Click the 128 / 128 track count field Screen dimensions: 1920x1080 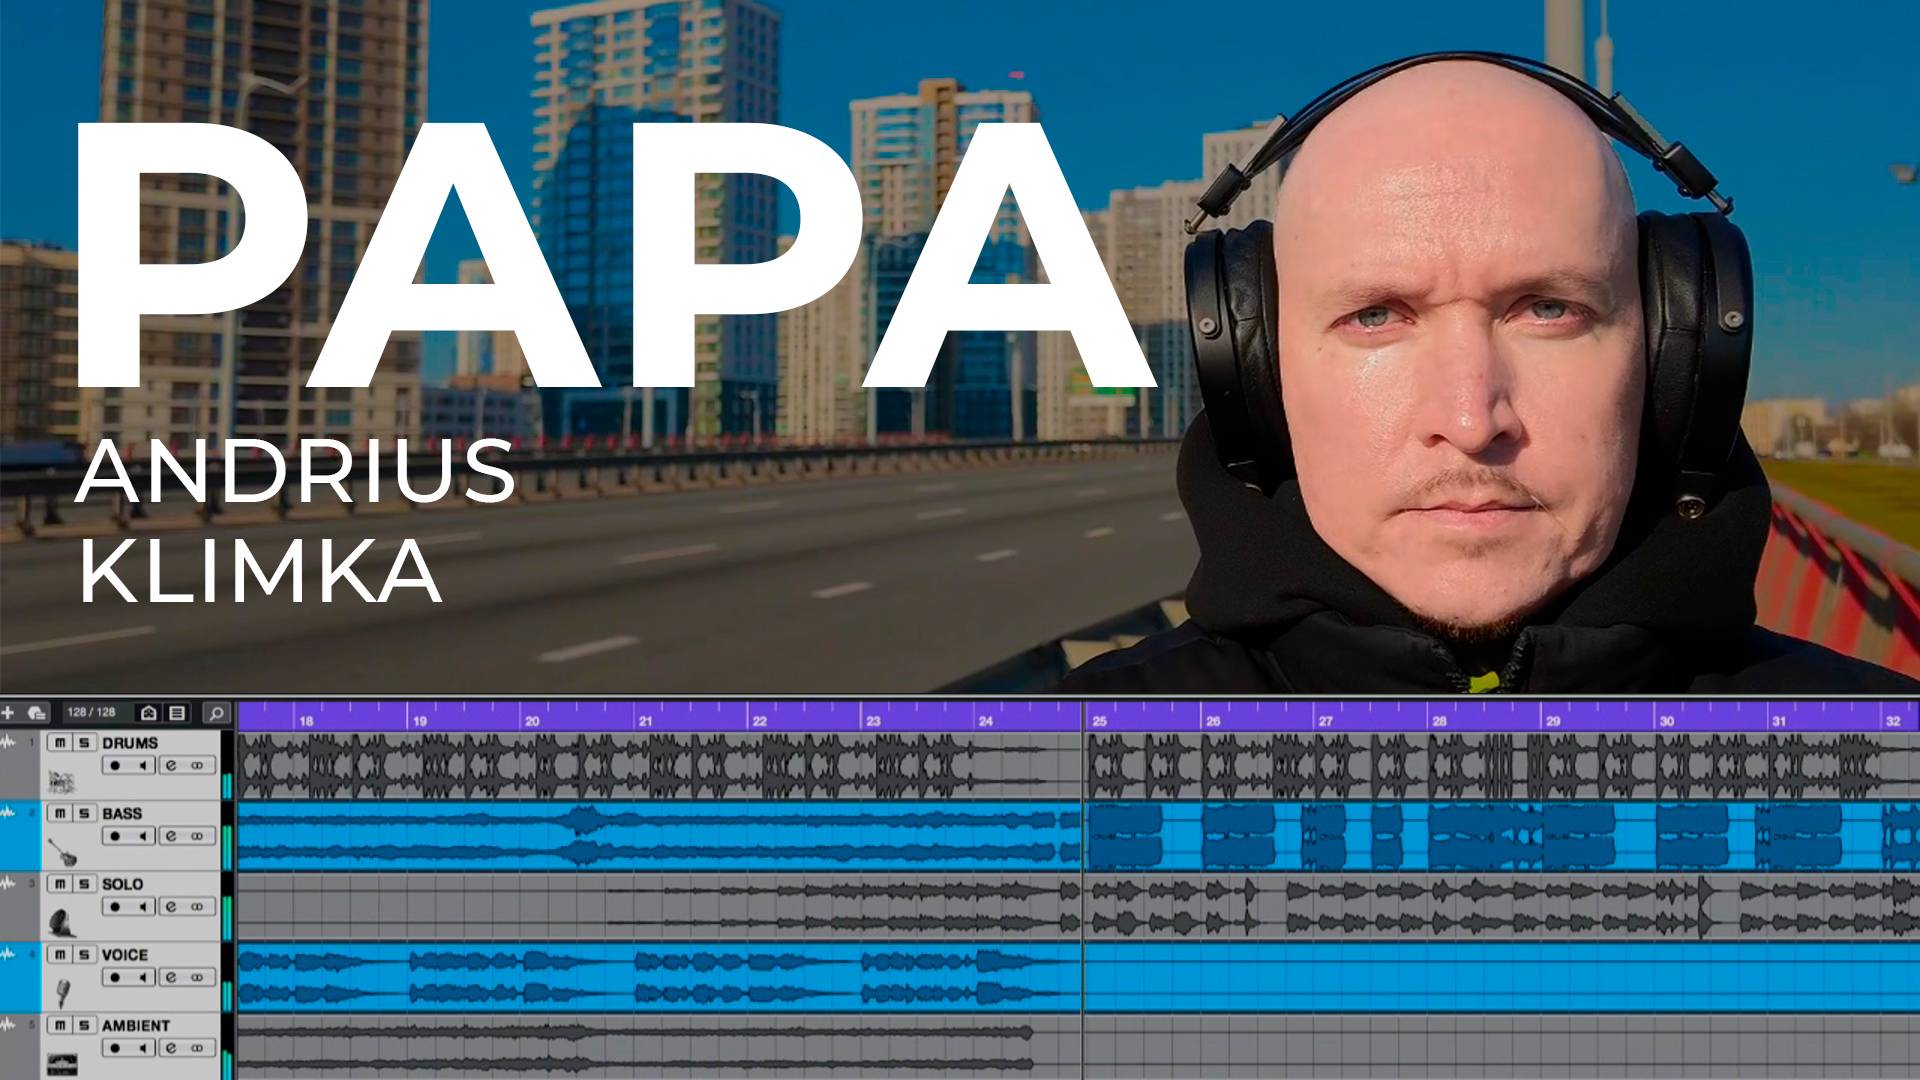click(92, 713)
